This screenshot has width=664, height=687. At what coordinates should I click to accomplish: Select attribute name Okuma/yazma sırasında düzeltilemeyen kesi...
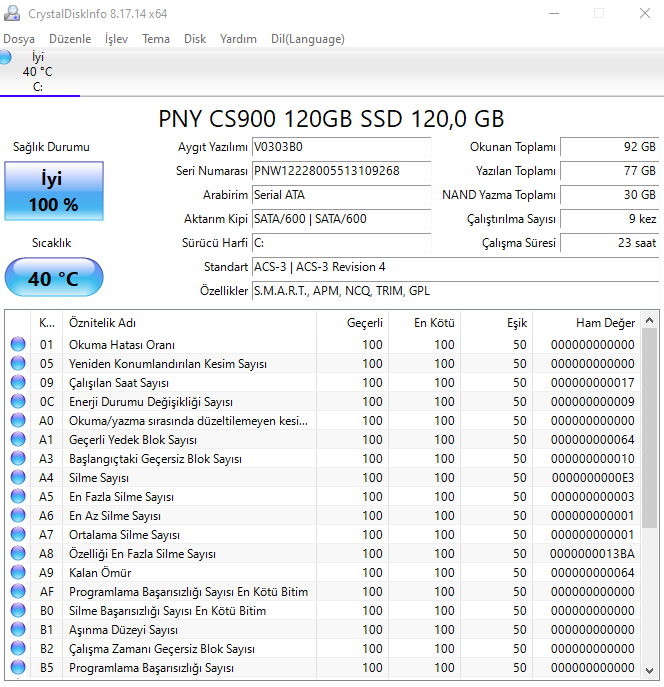tap(188, 421)
